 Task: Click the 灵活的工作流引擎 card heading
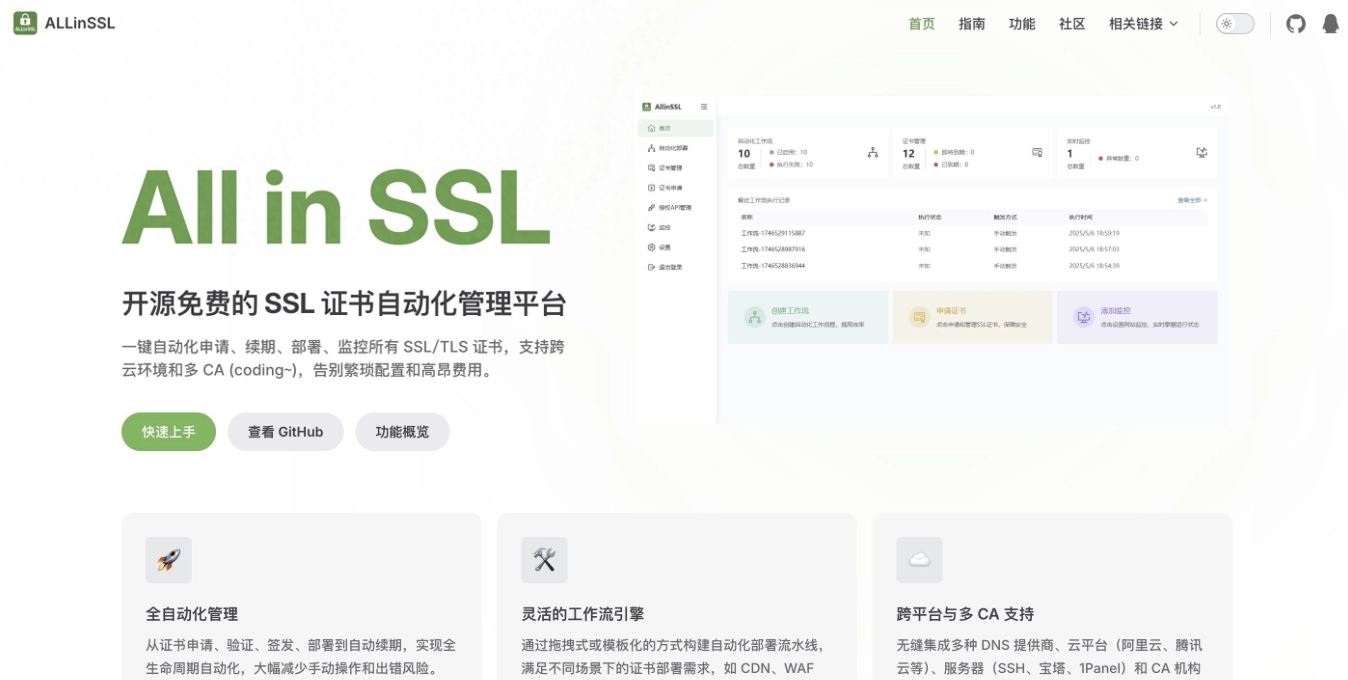583,614
